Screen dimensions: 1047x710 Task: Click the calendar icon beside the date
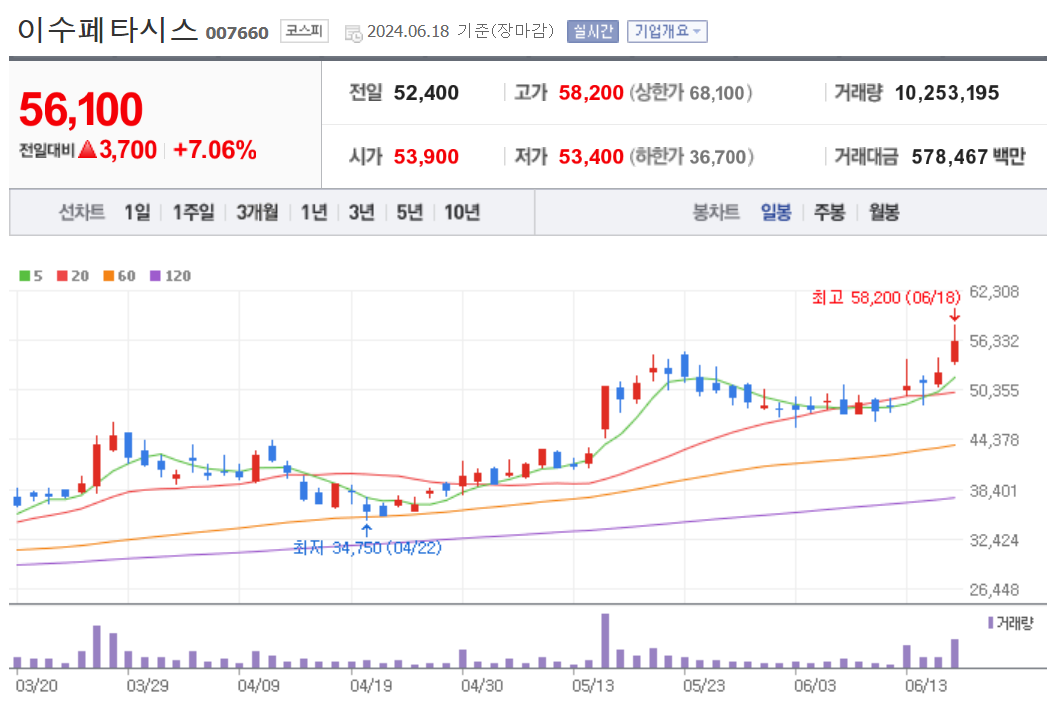pos(353,33)
